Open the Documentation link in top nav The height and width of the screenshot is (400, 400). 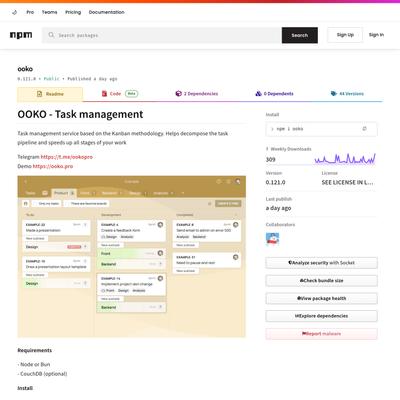pyautogui.click(x=106, y=12)
